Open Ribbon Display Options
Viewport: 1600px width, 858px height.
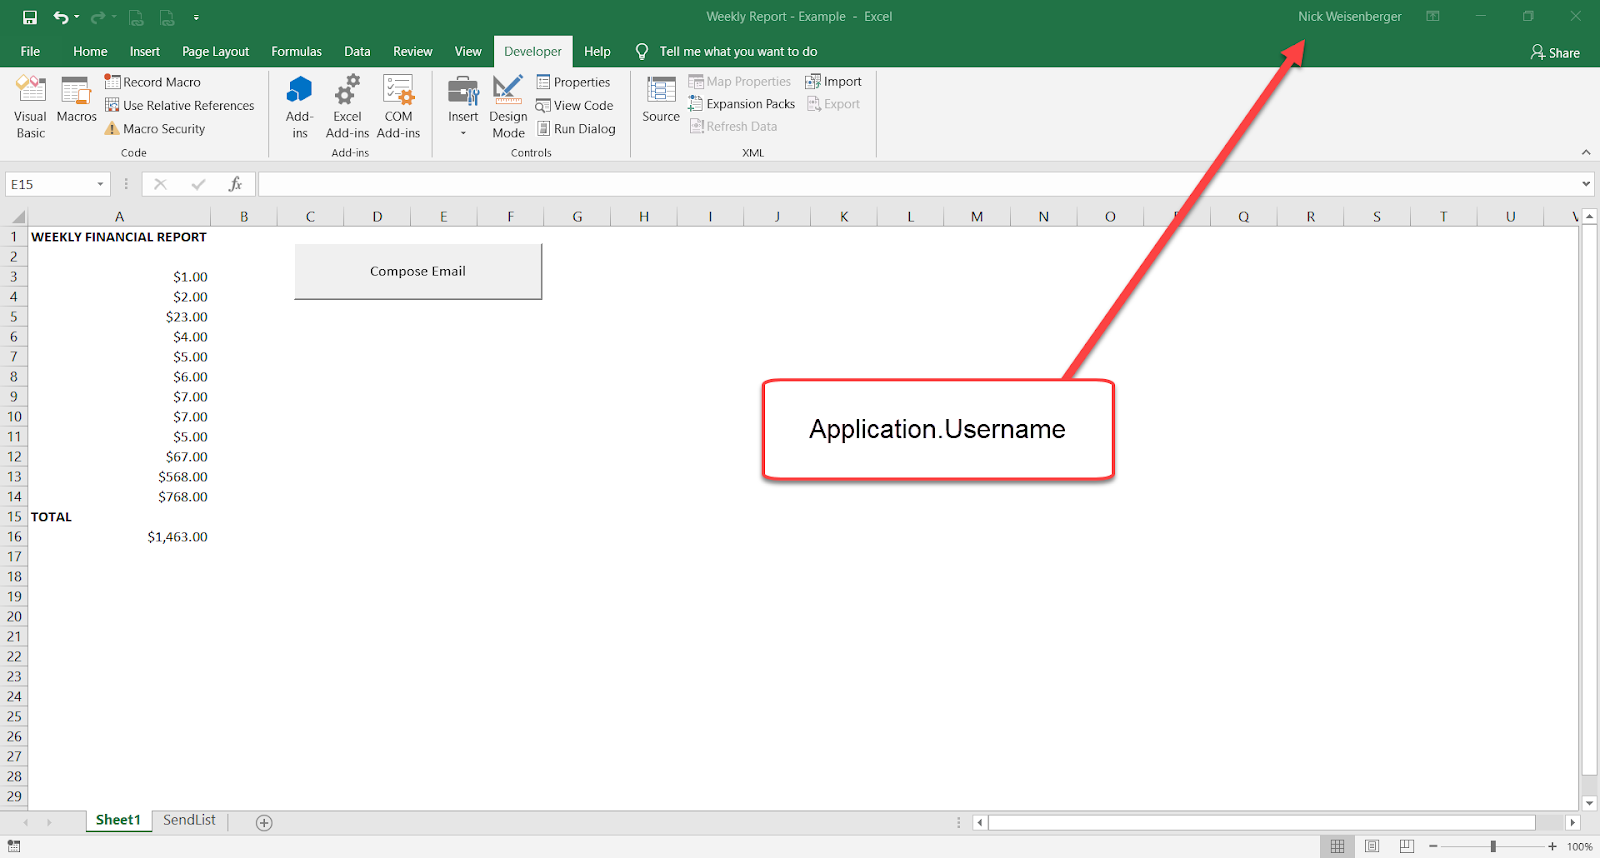(x=1433, y=17)
